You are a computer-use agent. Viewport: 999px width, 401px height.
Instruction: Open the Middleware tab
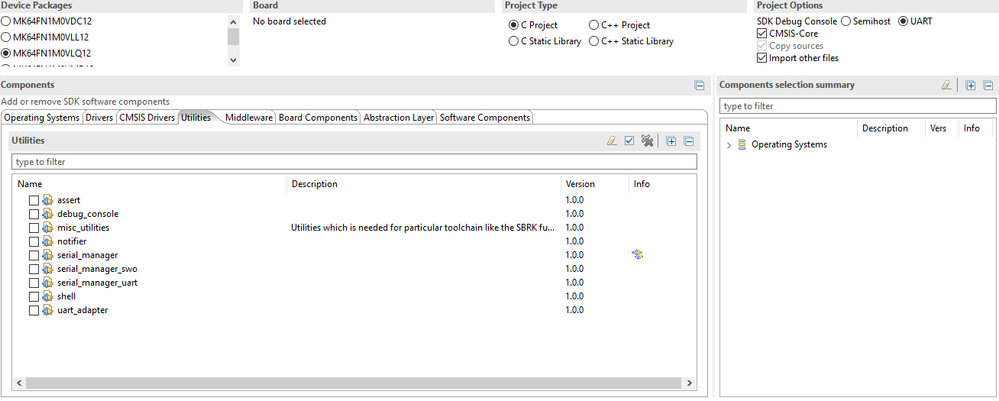tap(249, 118)
